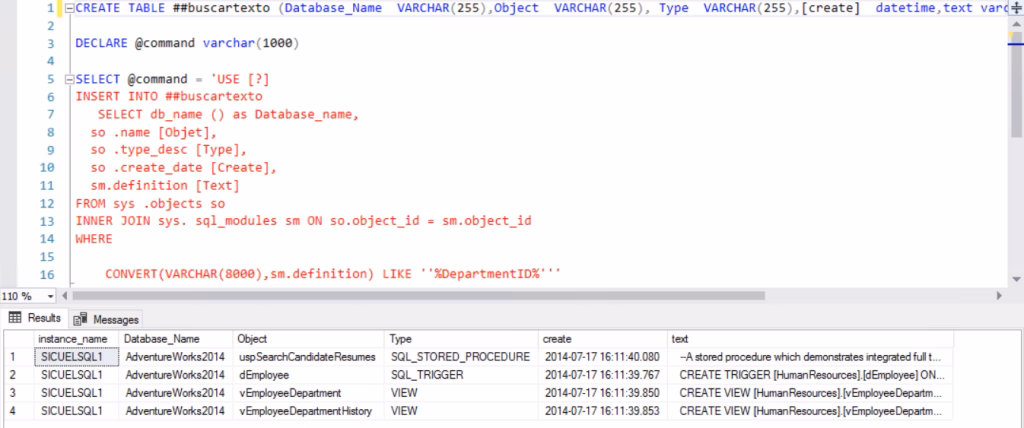Click the horizontal scrollbar left arrow
1024x428 pixels.
(65, 296)
